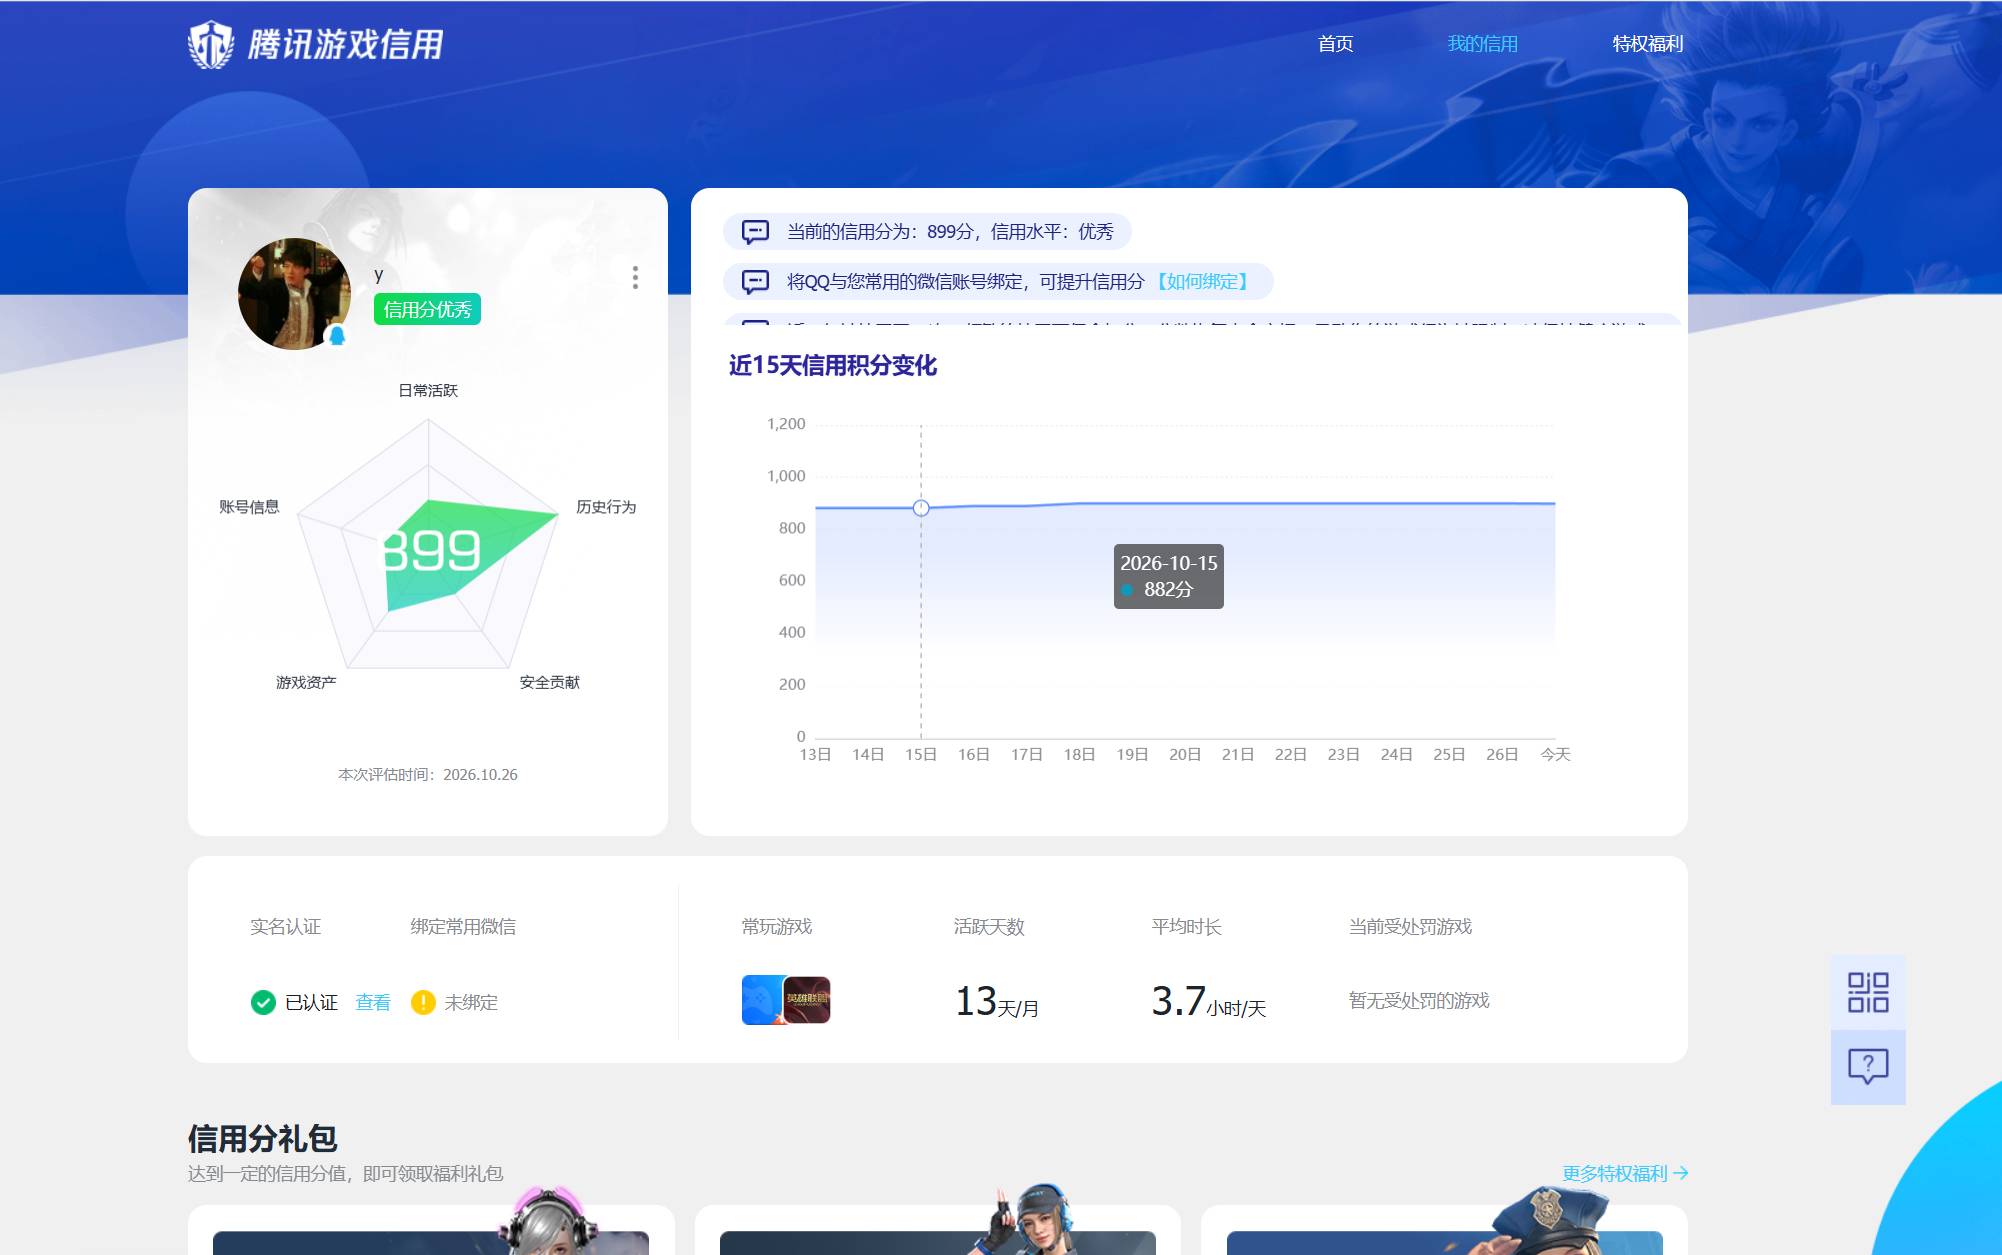Click the 26日 label on chart axis
The image size is (2002, 1255).
pos(1502,754)
